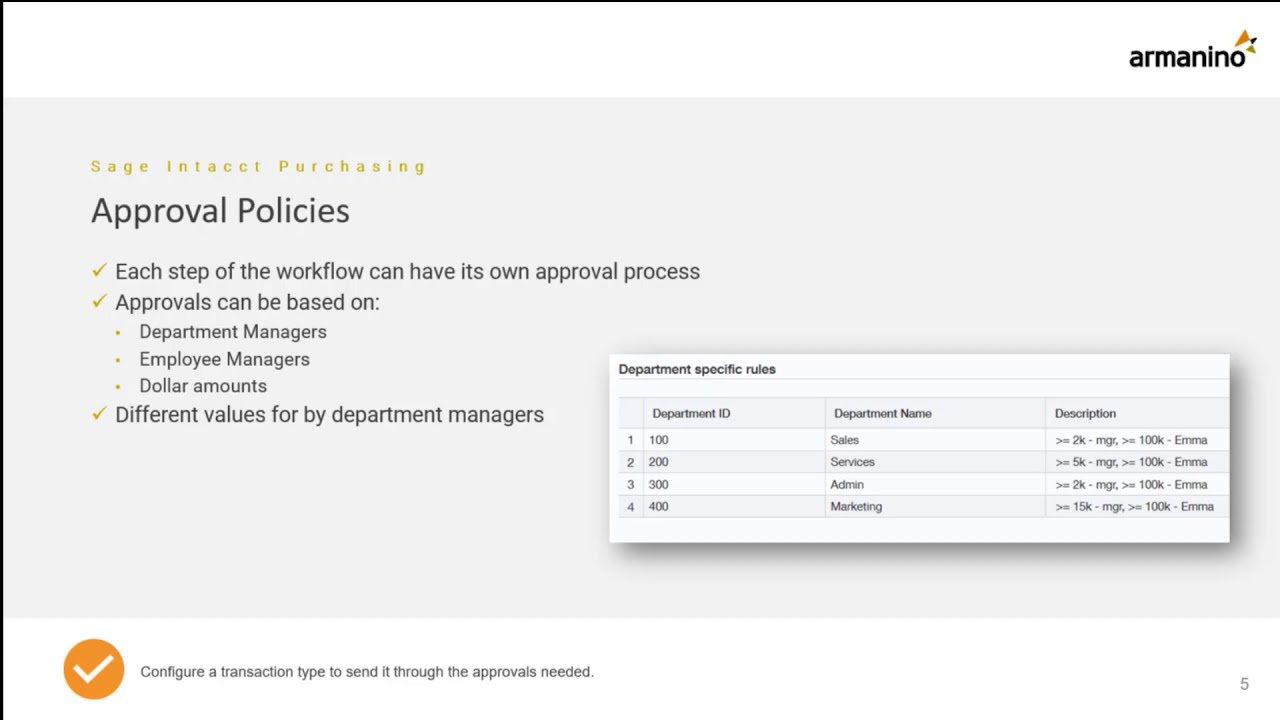The height and width of the screenshot is (720, 1280).
Task: Click row number 3 in the table
Action: (x=630, y=484)
